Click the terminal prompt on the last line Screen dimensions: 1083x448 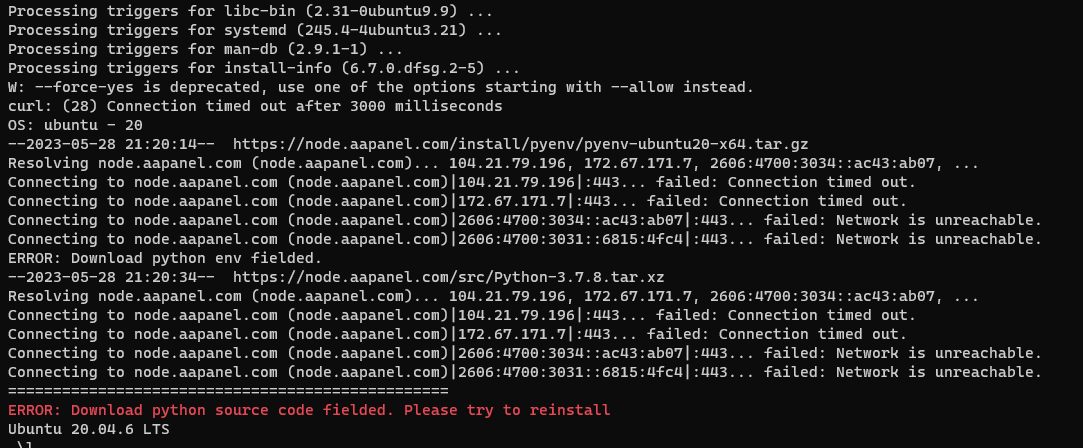(28, 444)
